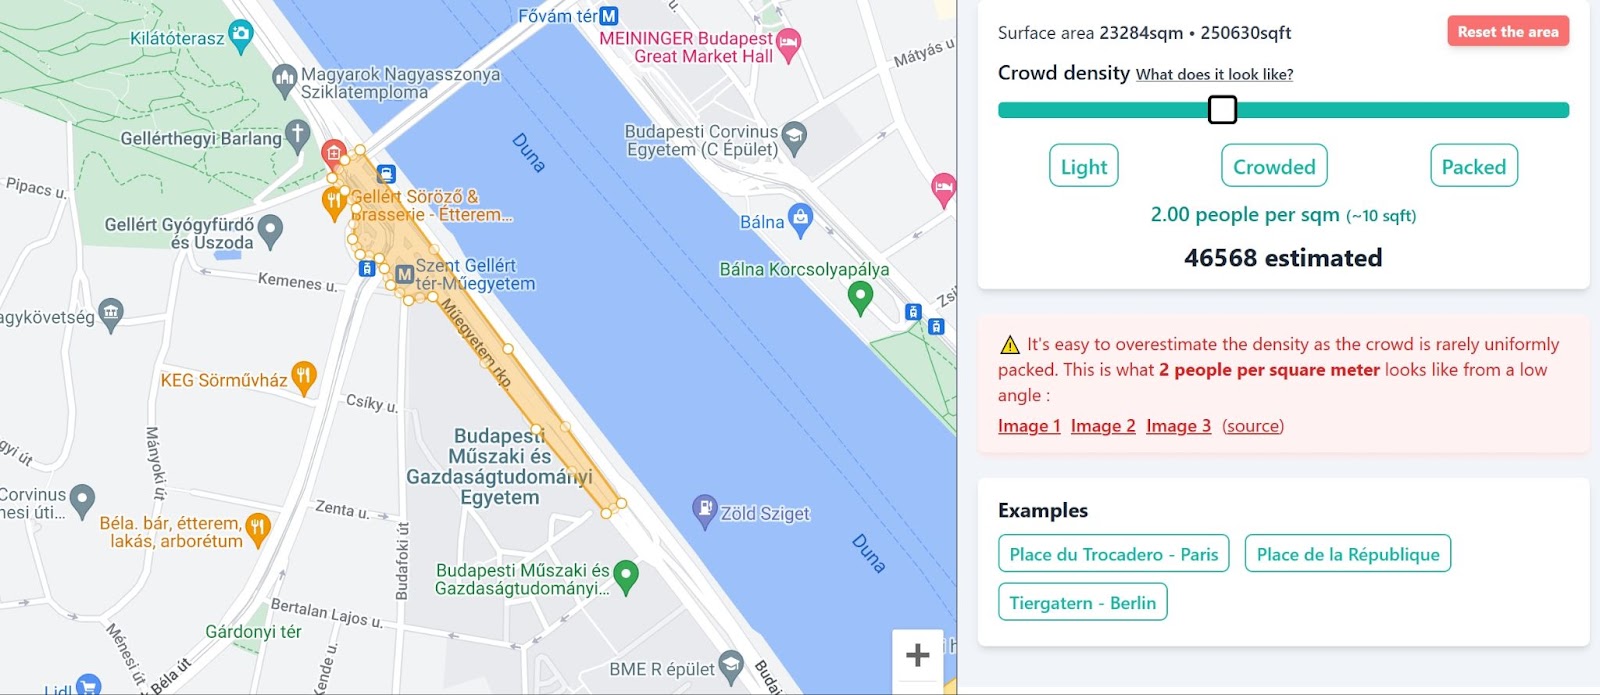Open the Image 2 example link
The height and width of the screenshot is (695, 1600).
[x=1103, y=426]
